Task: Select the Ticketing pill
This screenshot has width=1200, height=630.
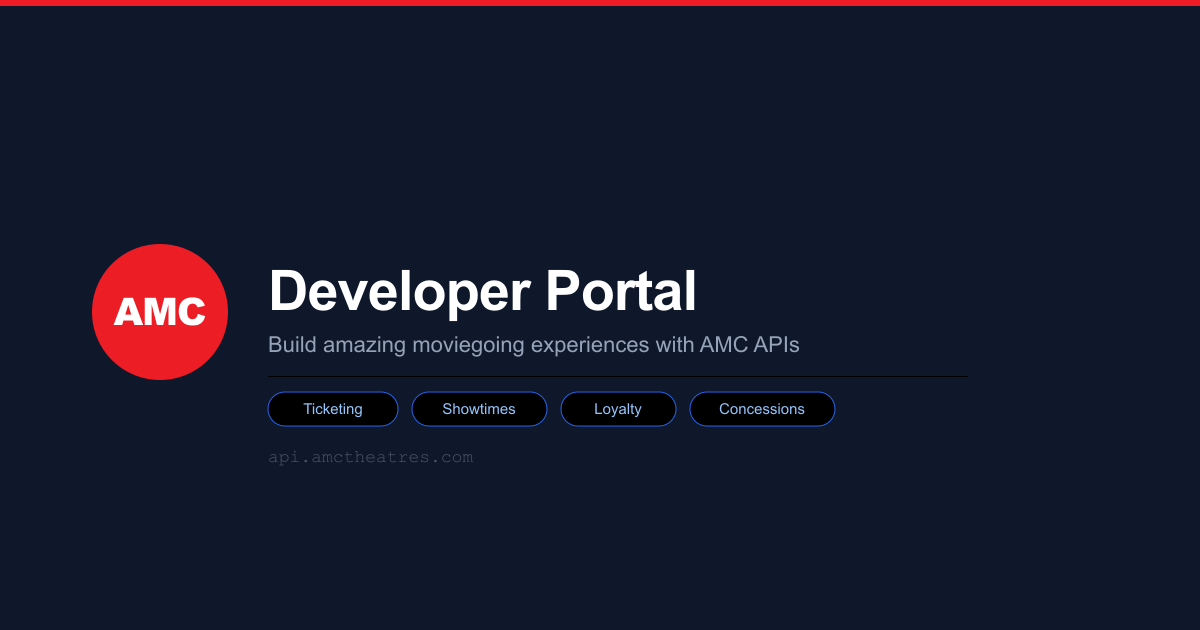Action: (333, 409)
